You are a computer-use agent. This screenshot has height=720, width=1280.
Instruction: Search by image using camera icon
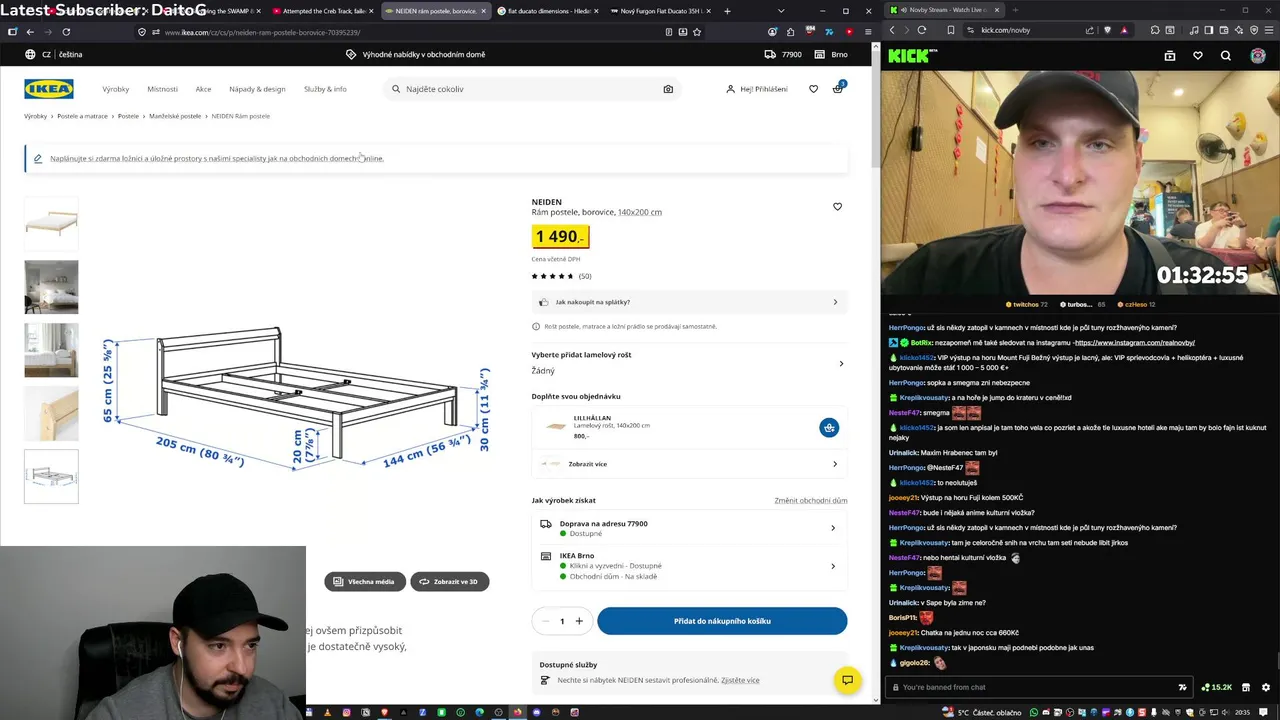[668, 89]
